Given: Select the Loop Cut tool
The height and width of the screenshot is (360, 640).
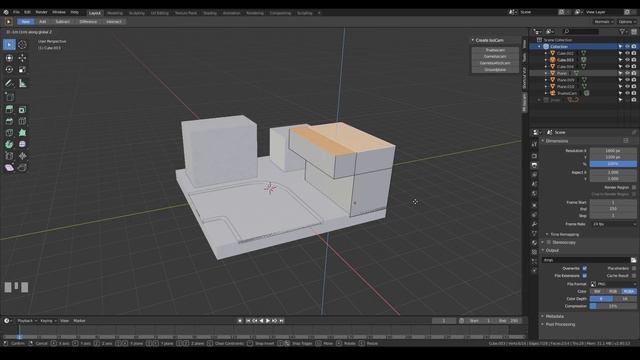Looking at the screenshot, I should [x=22, y=121].
